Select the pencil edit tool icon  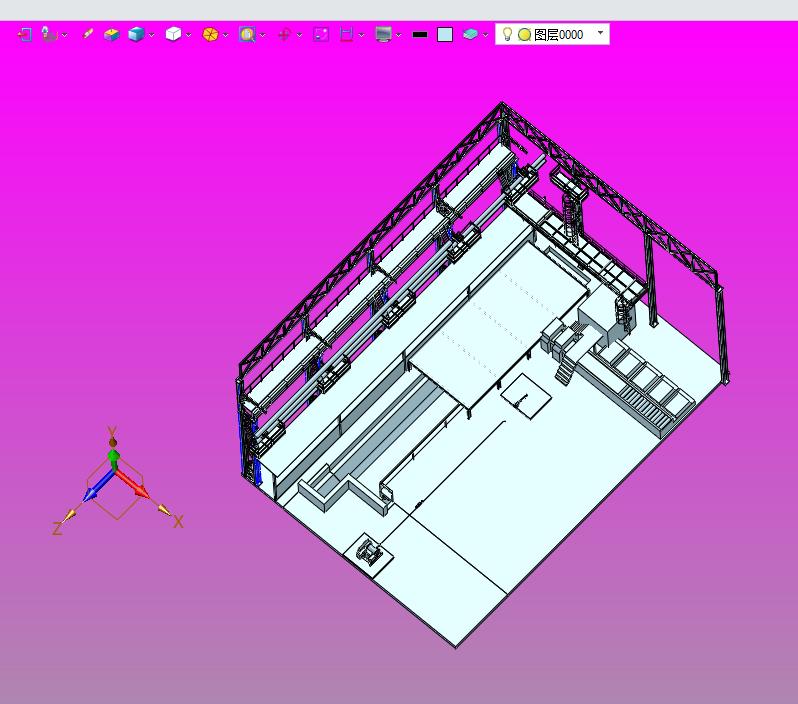tap(88, 34)
